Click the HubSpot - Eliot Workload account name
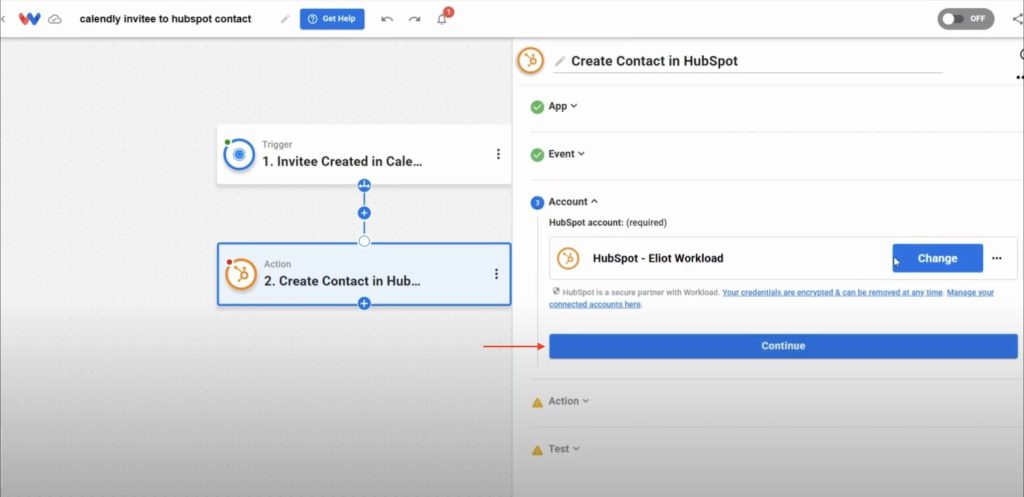Viewport: 1024px width, 497px height. tap(658, 258)
